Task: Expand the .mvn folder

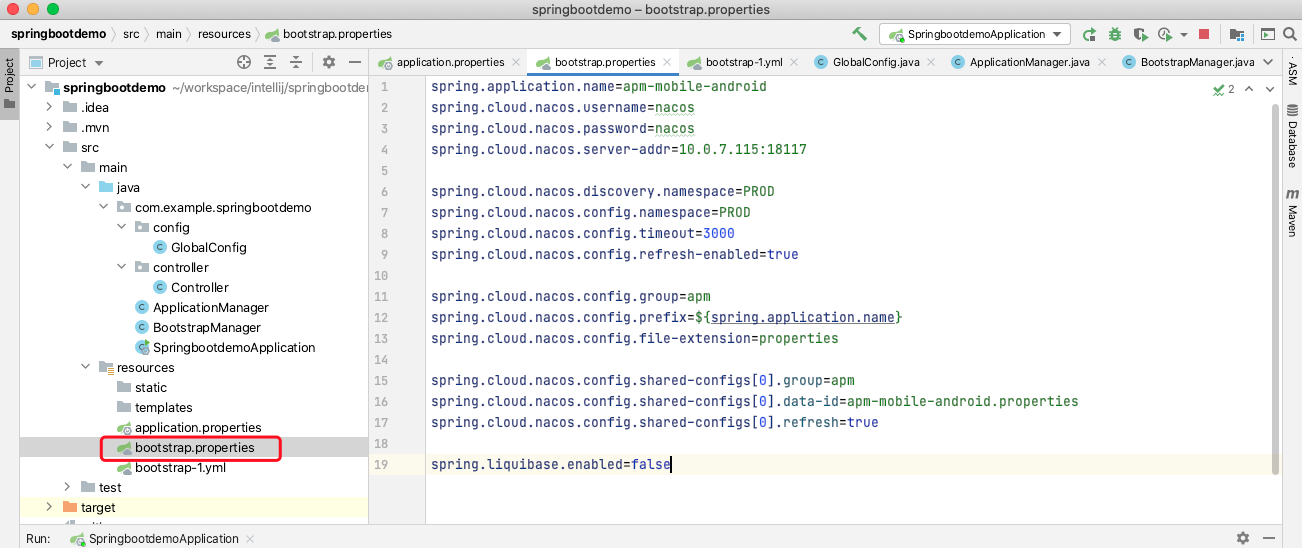Action: [49, 127]
